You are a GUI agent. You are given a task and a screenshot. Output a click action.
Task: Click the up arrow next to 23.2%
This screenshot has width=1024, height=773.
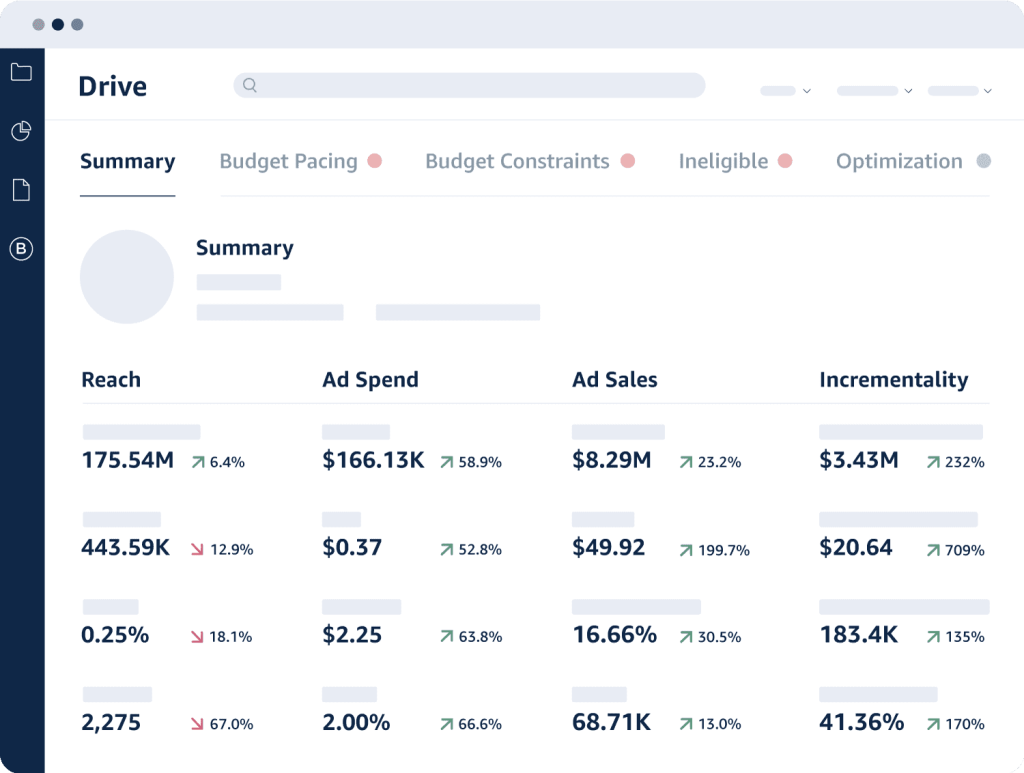click(x=686, y=462)
